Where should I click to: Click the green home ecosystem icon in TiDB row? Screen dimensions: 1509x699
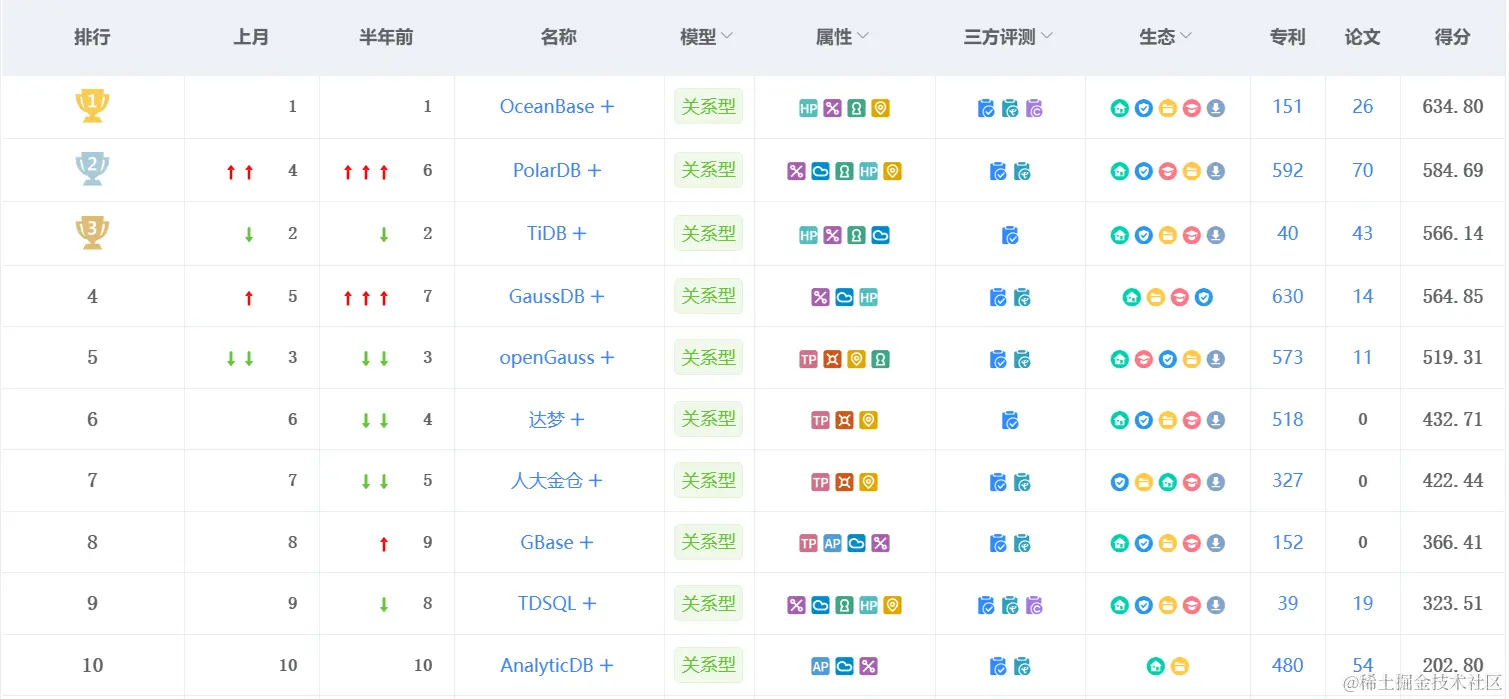[x=1120, y=235]
